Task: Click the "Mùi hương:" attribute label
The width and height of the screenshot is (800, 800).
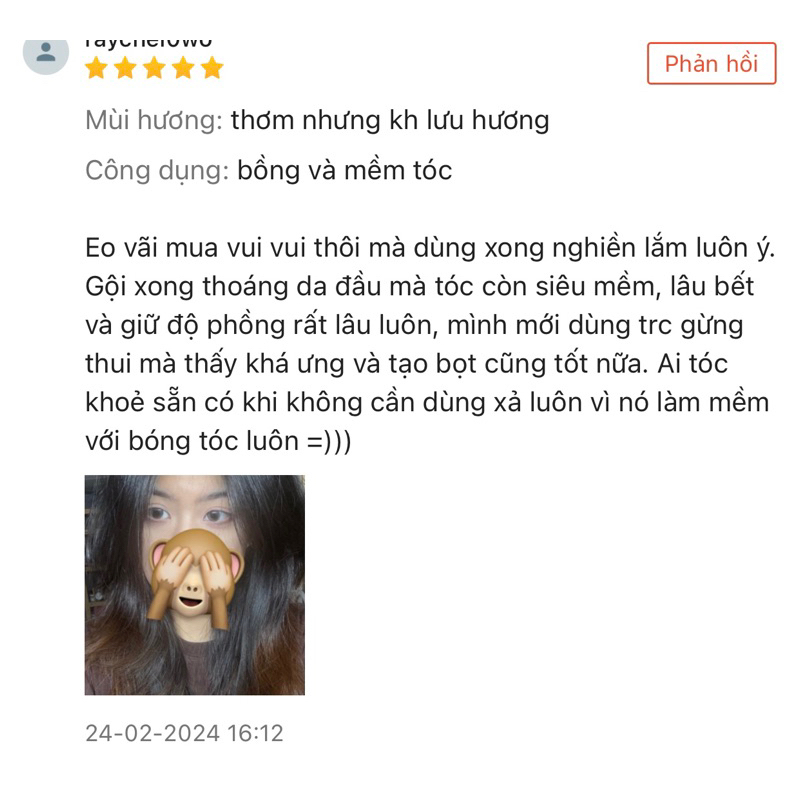Action: point(154,121)
